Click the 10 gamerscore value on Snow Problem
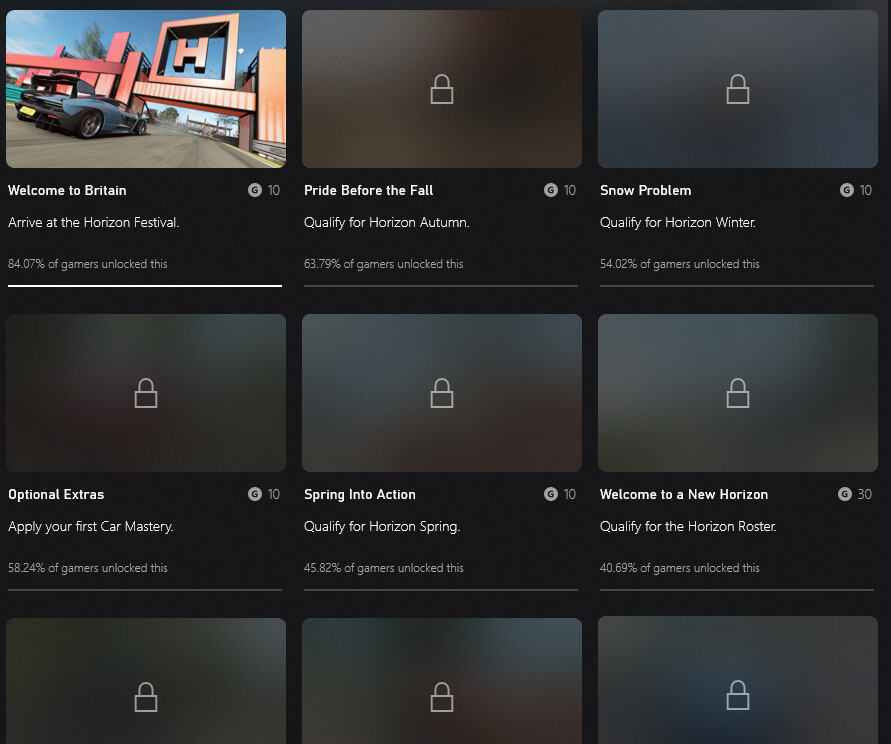 point(865,190)
